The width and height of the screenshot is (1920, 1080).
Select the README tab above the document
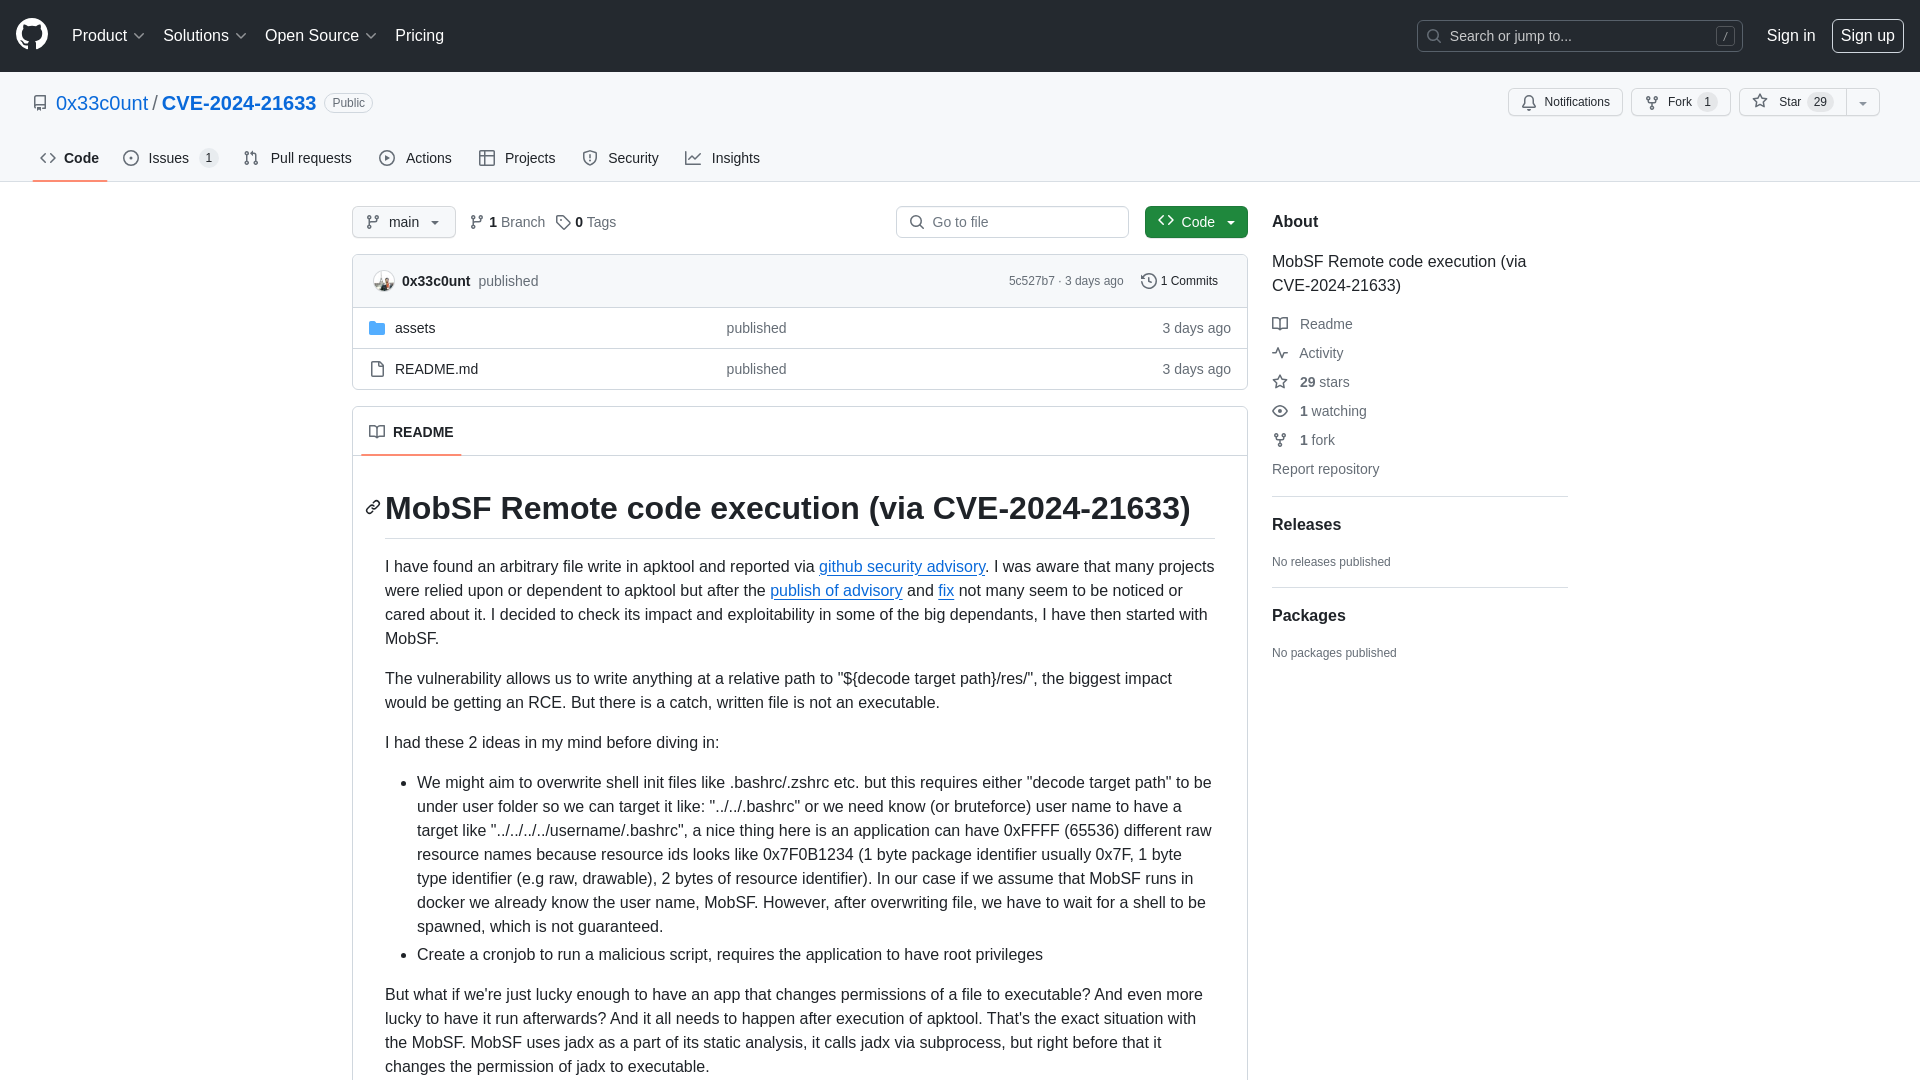411,432
